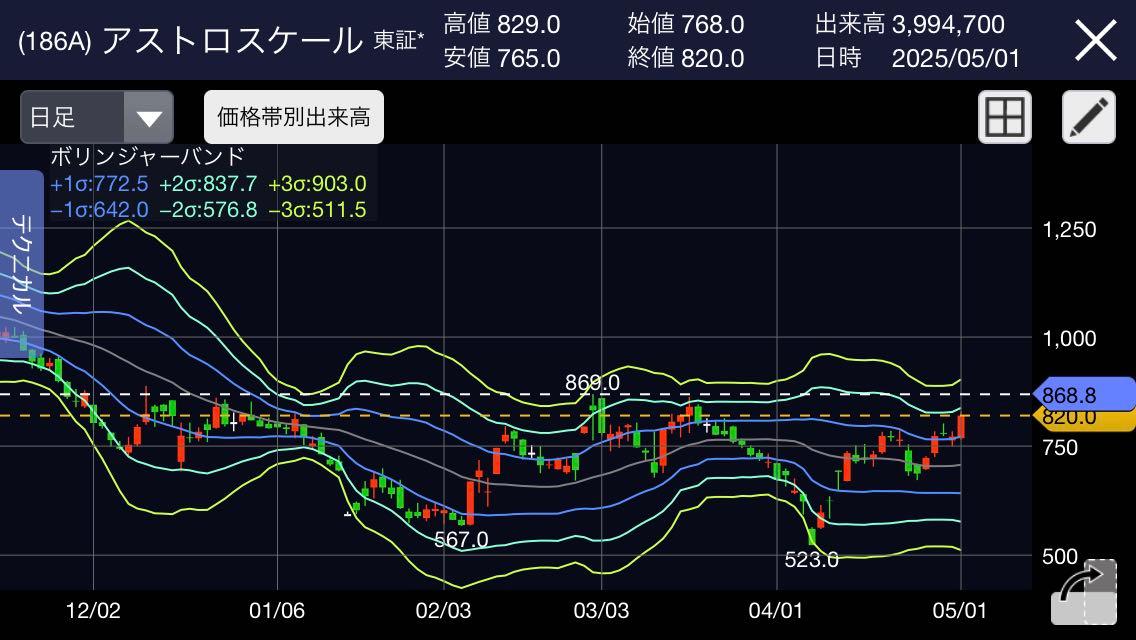Tap the screen rotation icon
This screenshot has width=1136, height=640.
click(1084, 594)
